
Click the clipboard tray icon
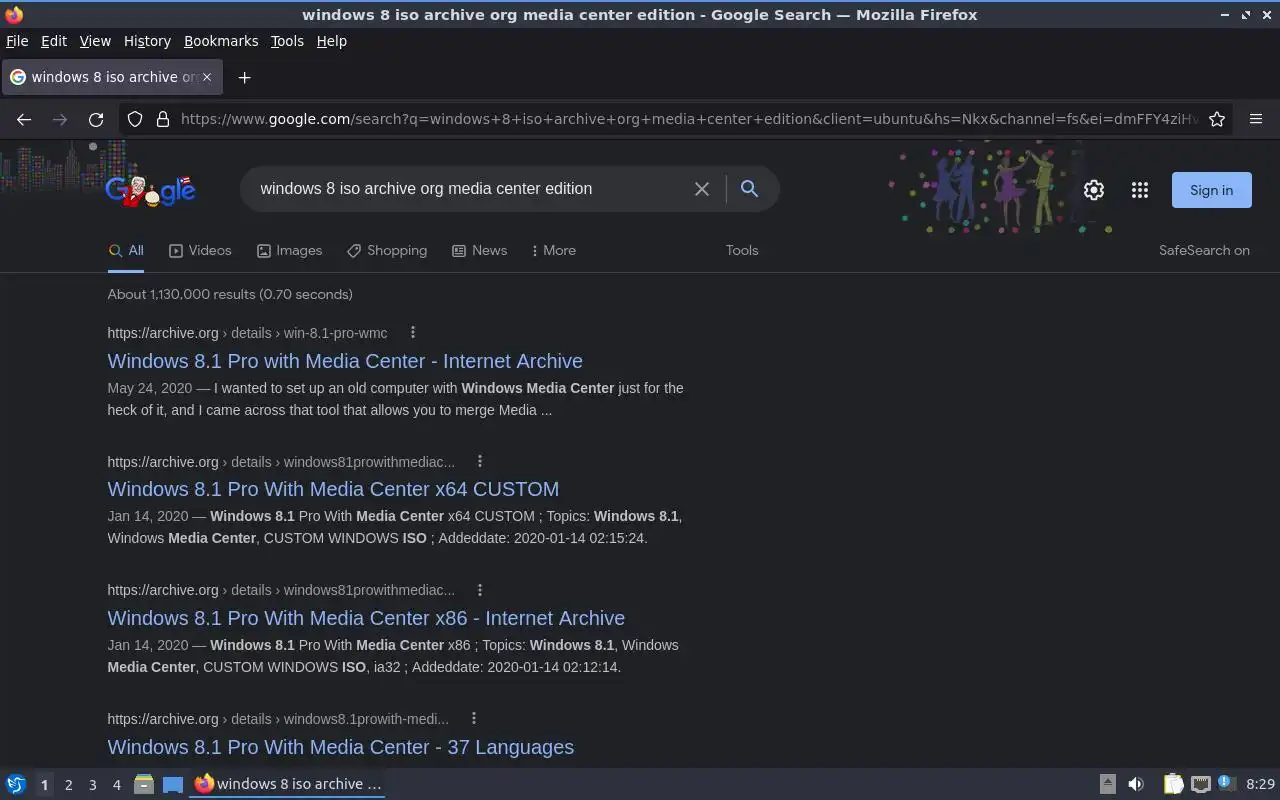tap(1173, 784)
